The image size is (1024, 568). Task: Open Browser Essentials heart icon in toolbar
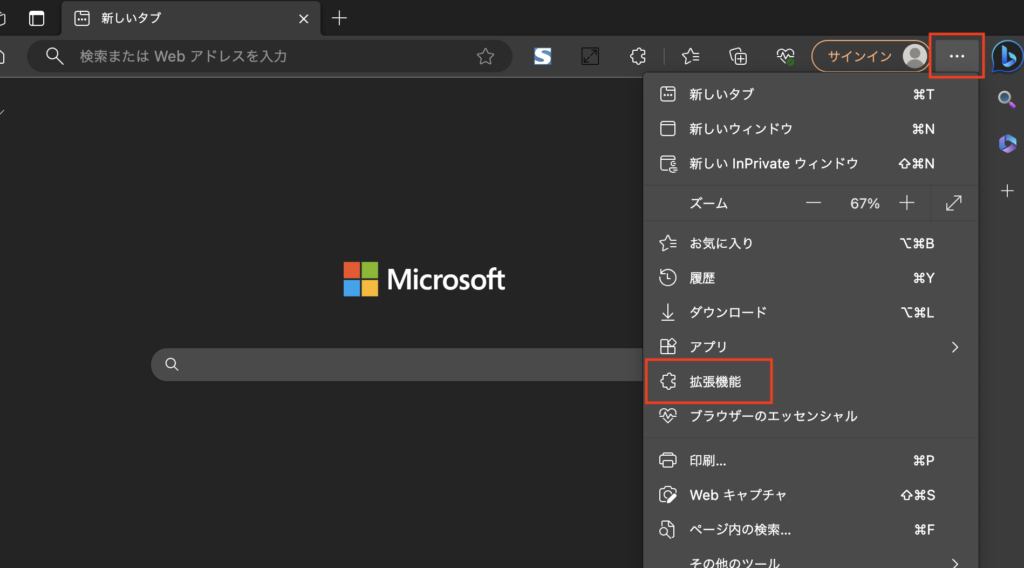(786, 57)
